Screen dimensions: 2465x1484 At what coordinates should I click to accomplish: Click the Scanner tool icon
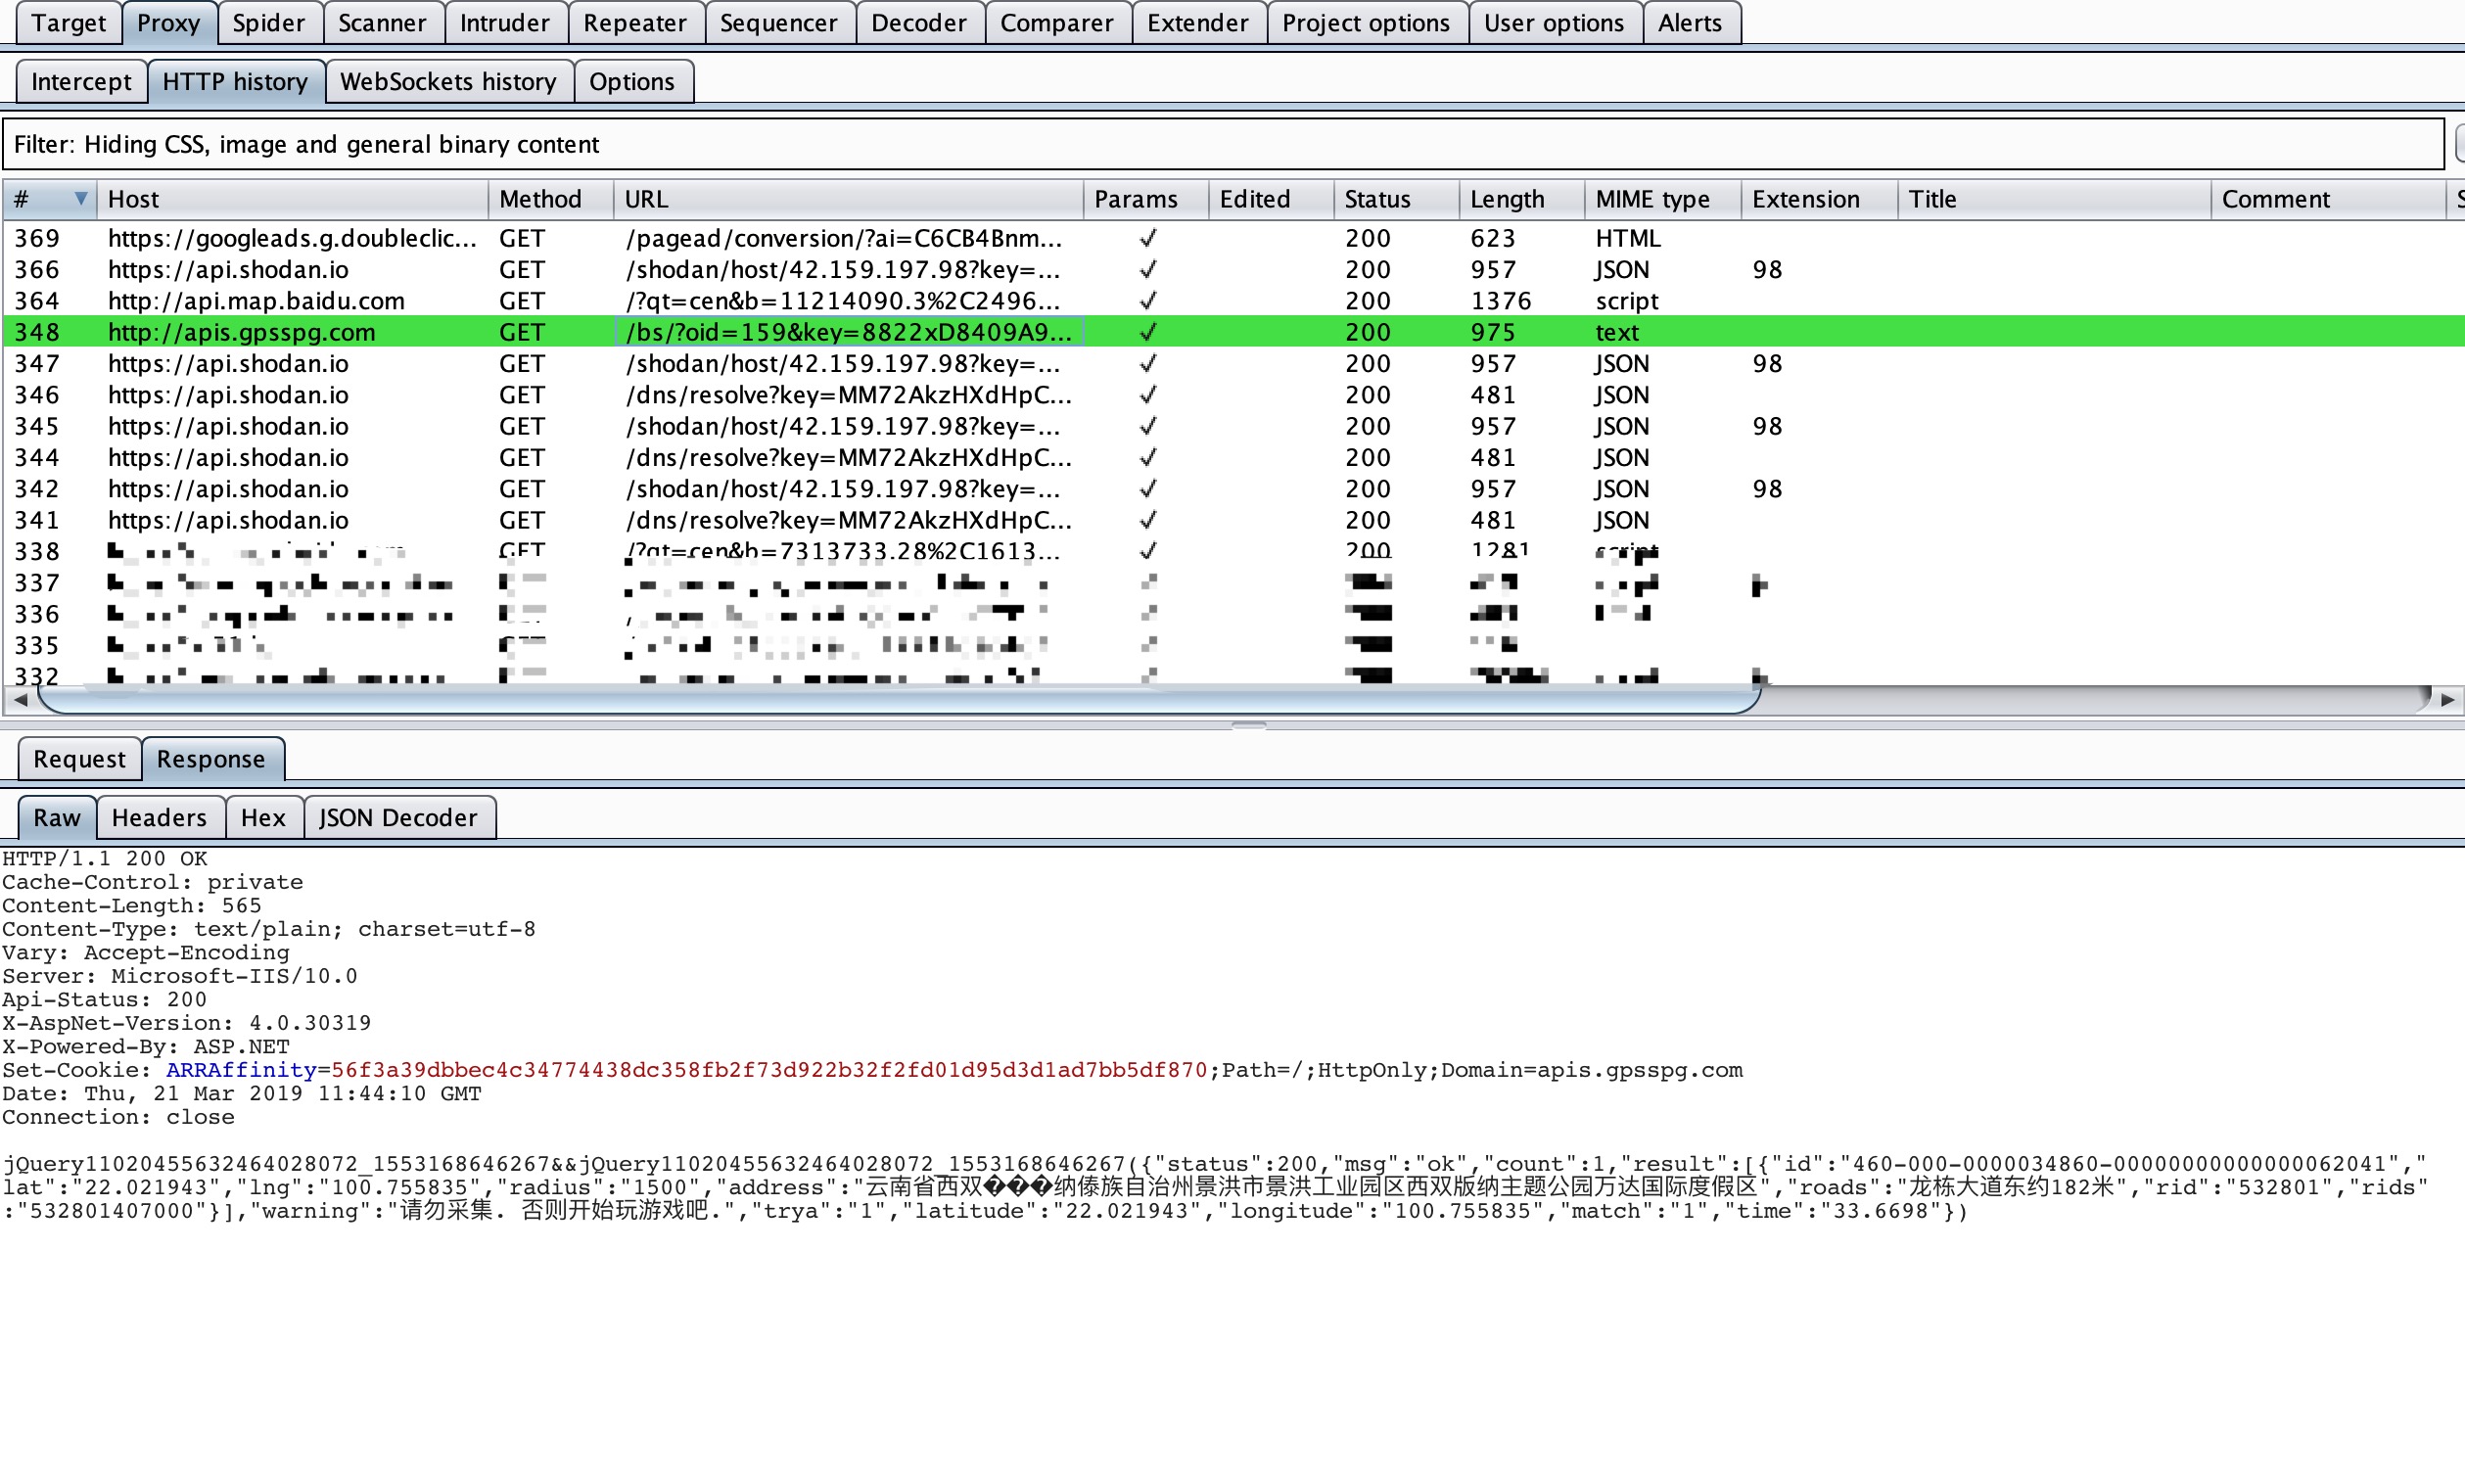(379, 23)
